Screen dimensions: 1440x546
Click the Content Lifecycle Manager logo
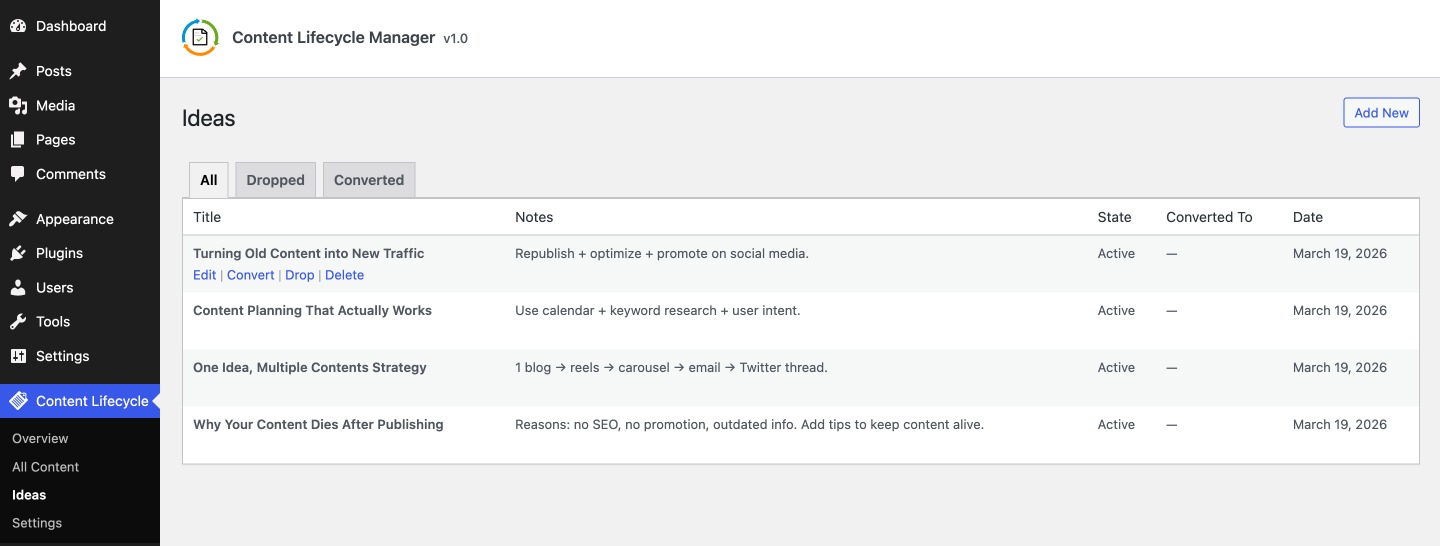(200, 38)
